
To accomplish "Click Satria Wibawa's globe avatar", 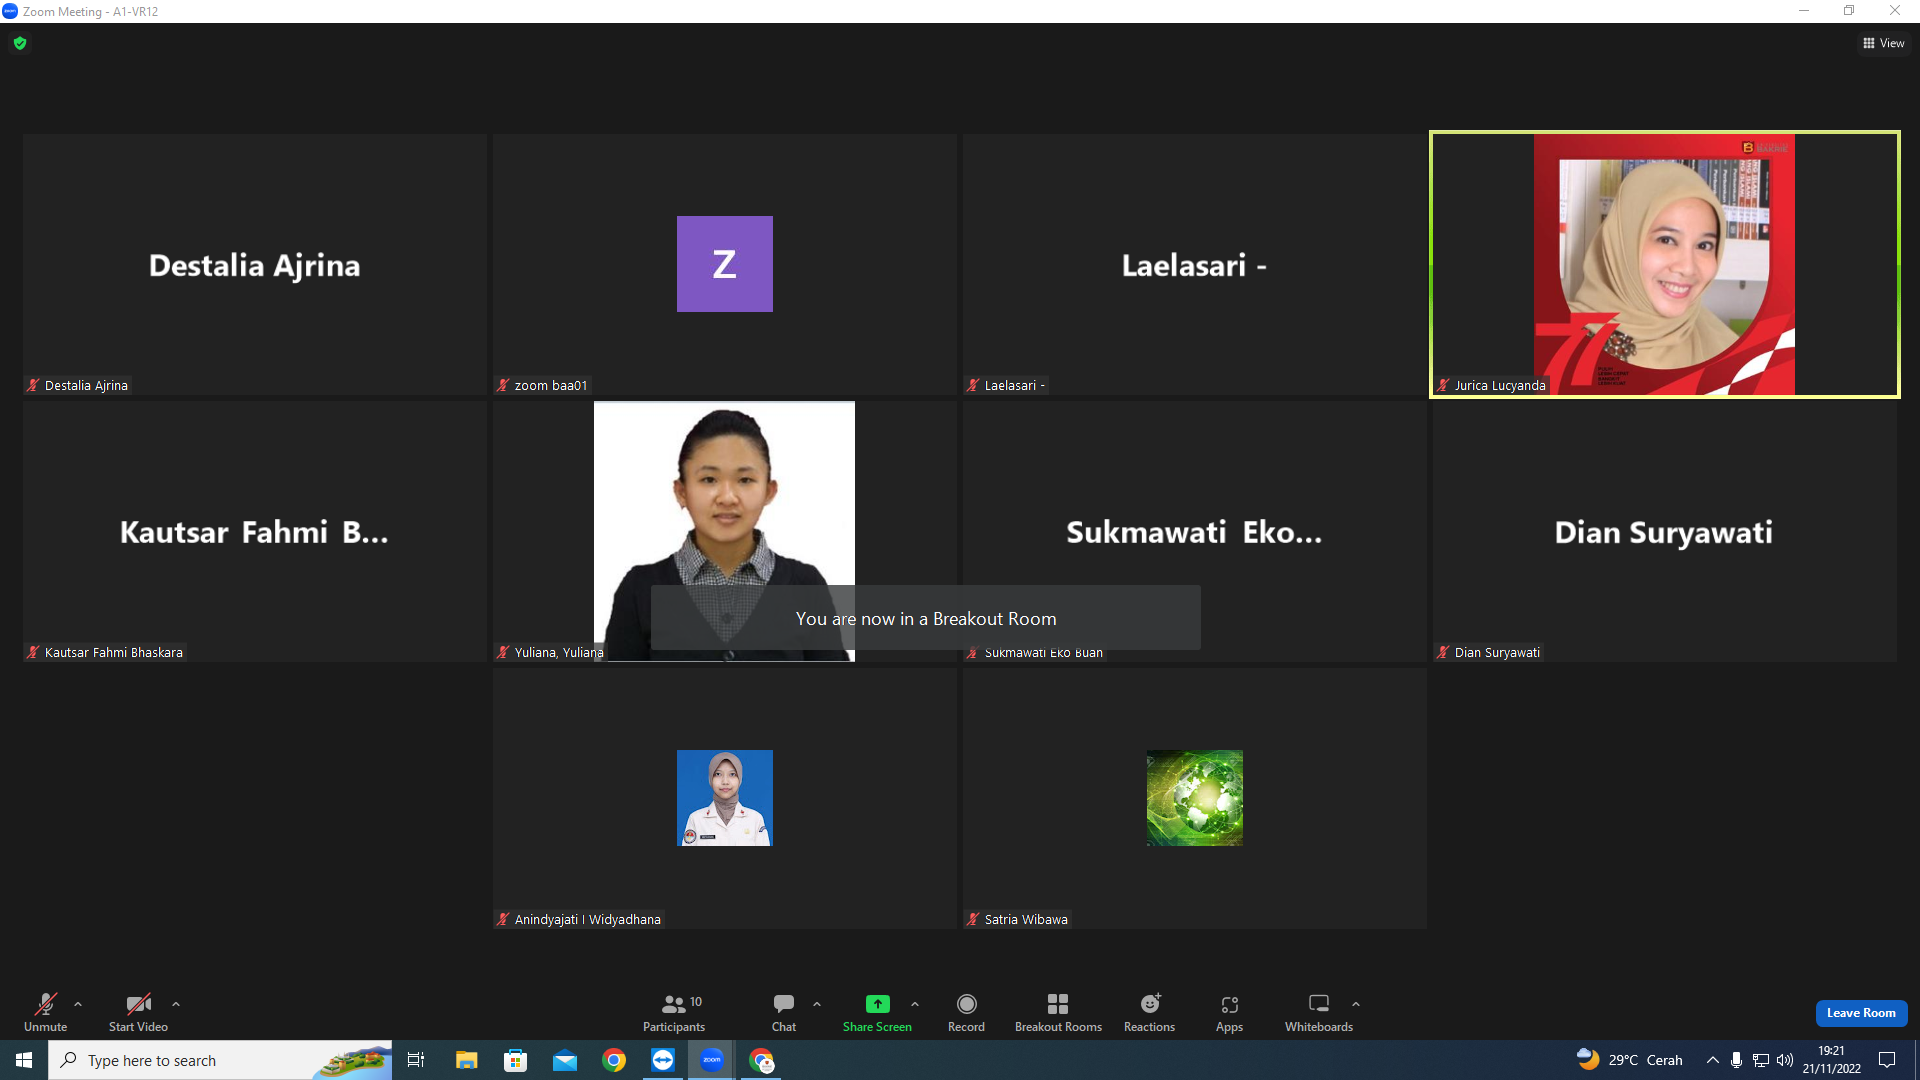I will point(1194,798).
